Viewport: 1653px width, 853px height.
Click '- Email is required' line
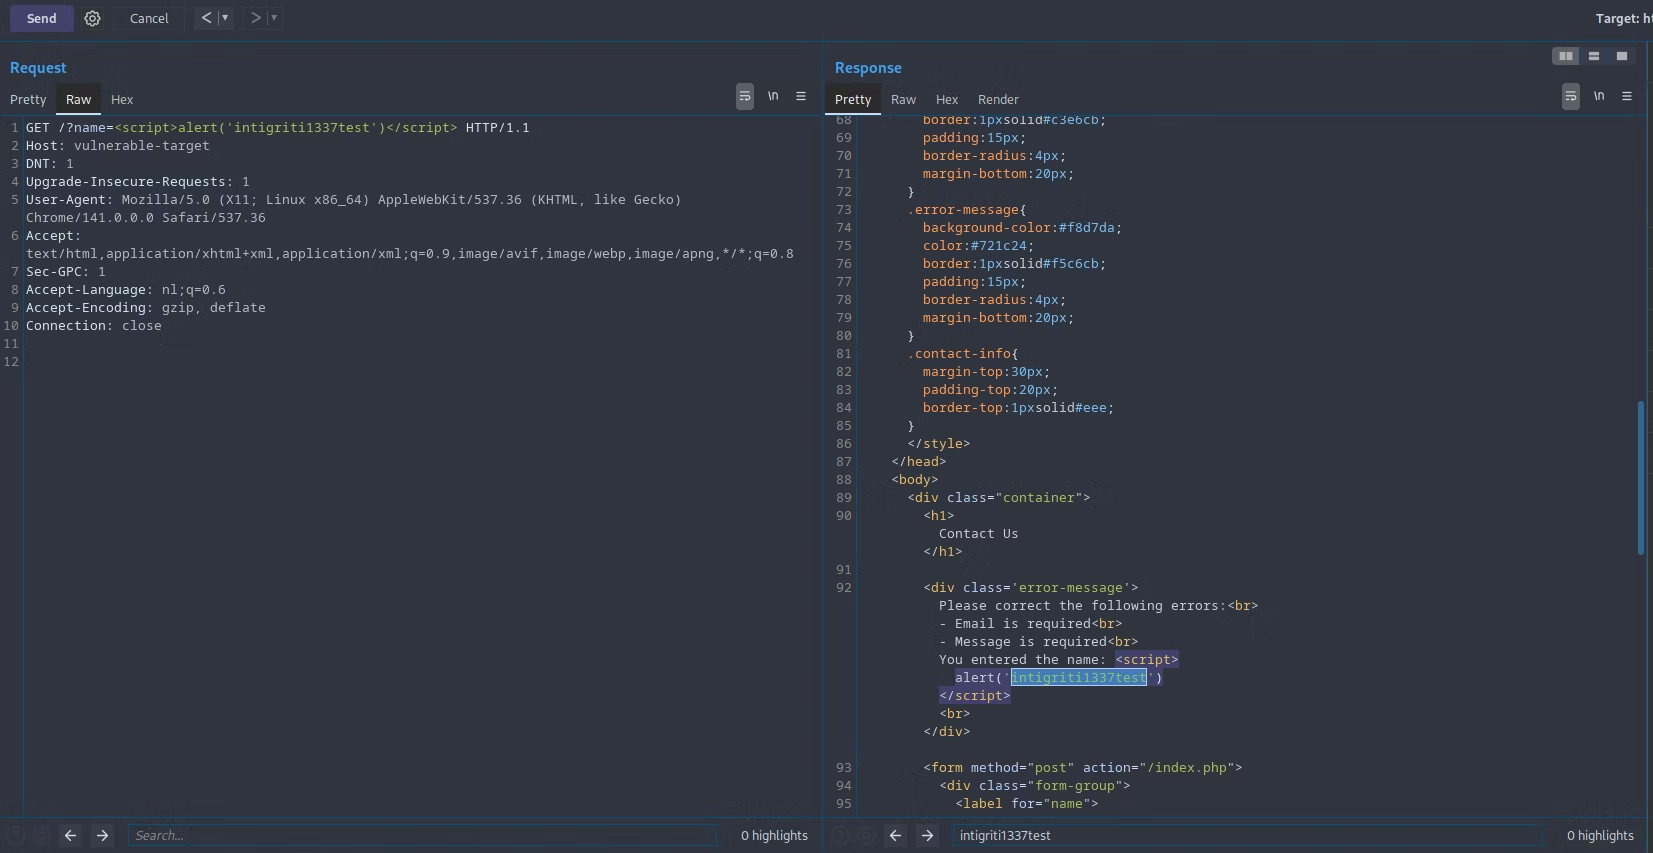point(1030,623)
